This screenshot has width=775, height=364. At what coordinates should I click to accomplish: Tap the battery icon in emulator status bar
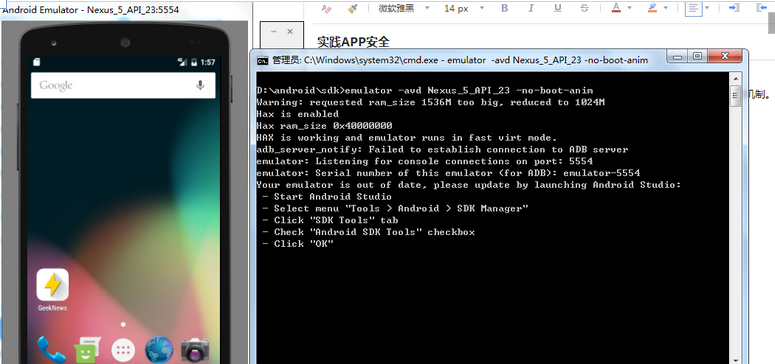click(x=195, y=62)
